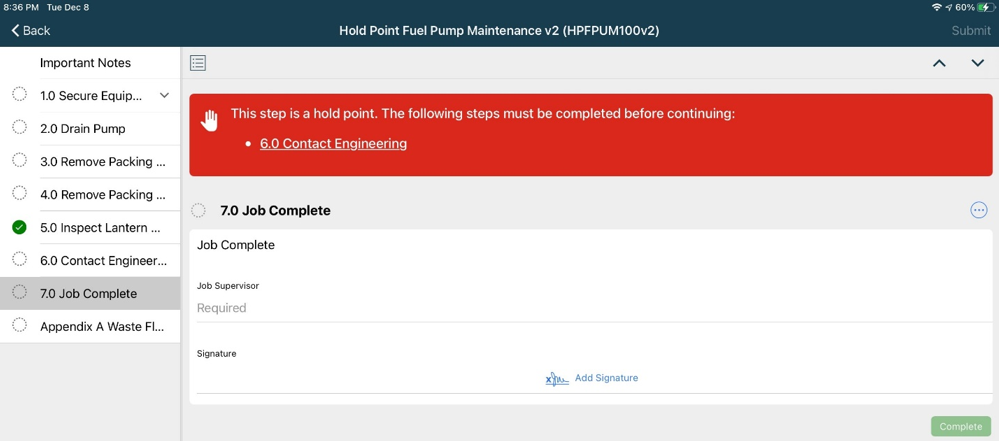
Task: Go to previous step with up chevron
Action: [x=939, y=63]
